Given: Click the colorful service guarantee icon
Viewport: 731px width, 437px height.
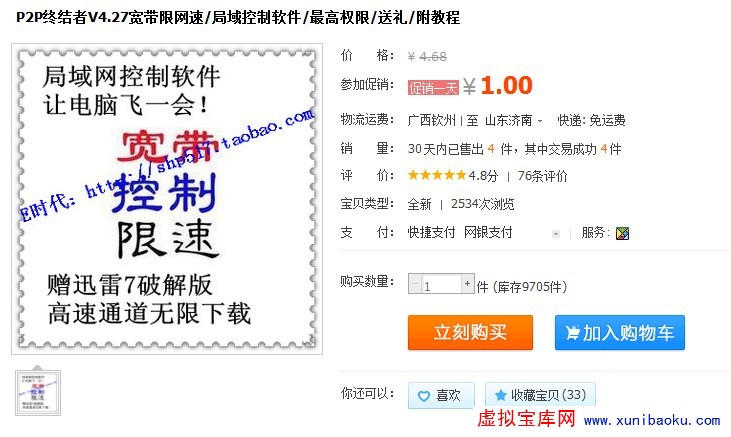Looking at the screenshot, I should click(x=622, y=233).
